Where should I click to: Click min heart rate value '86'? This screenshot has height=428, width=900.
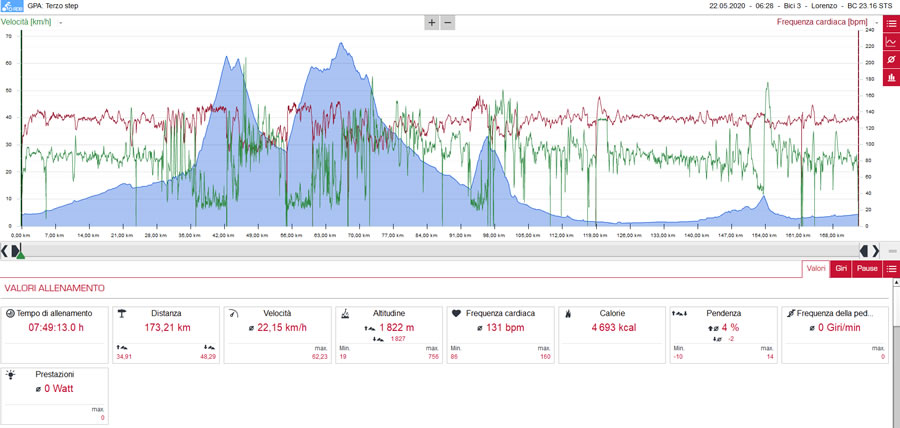[x=454, y=357]
